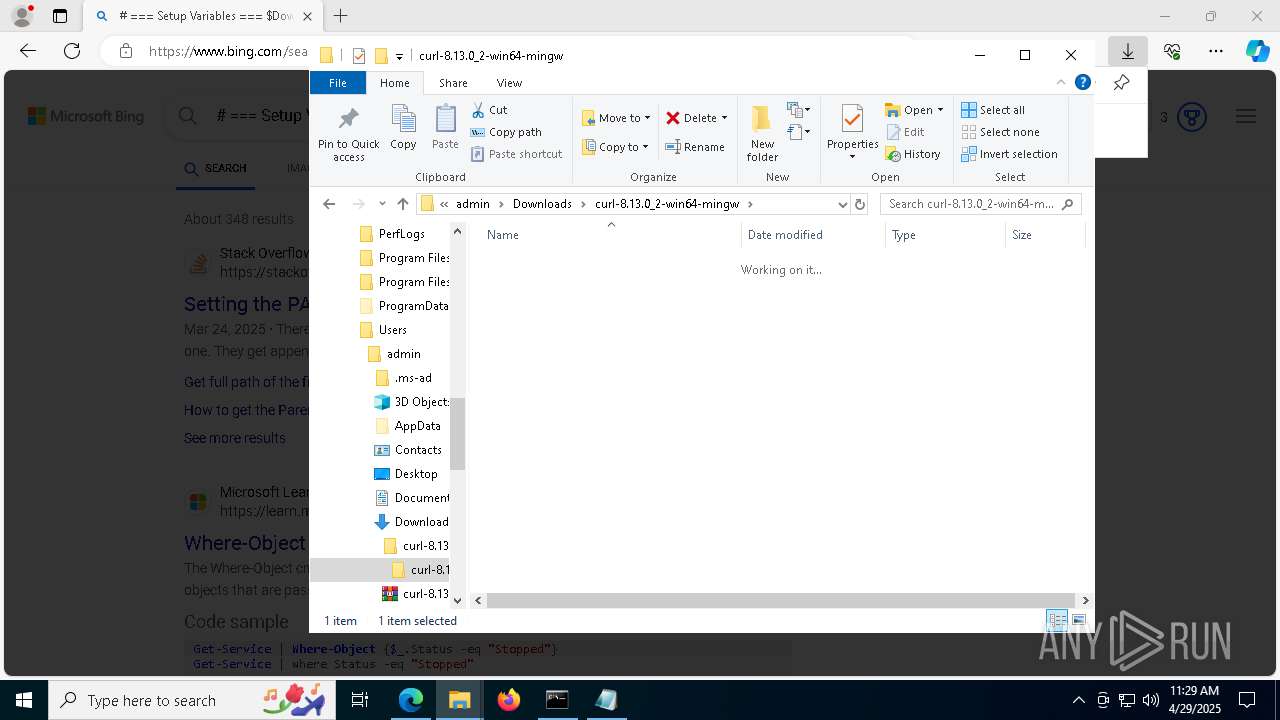Open Task View on taskbar
Image resolution: width=1280 pixels, height=720 pixels.
tap(361, 700)
